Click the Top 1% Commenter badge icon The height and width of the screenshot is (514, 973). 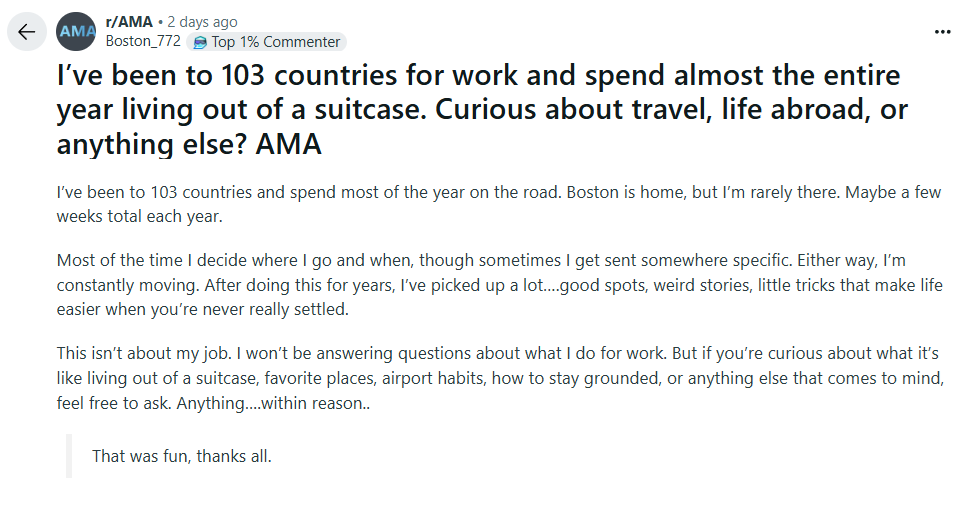coord(200,42)
